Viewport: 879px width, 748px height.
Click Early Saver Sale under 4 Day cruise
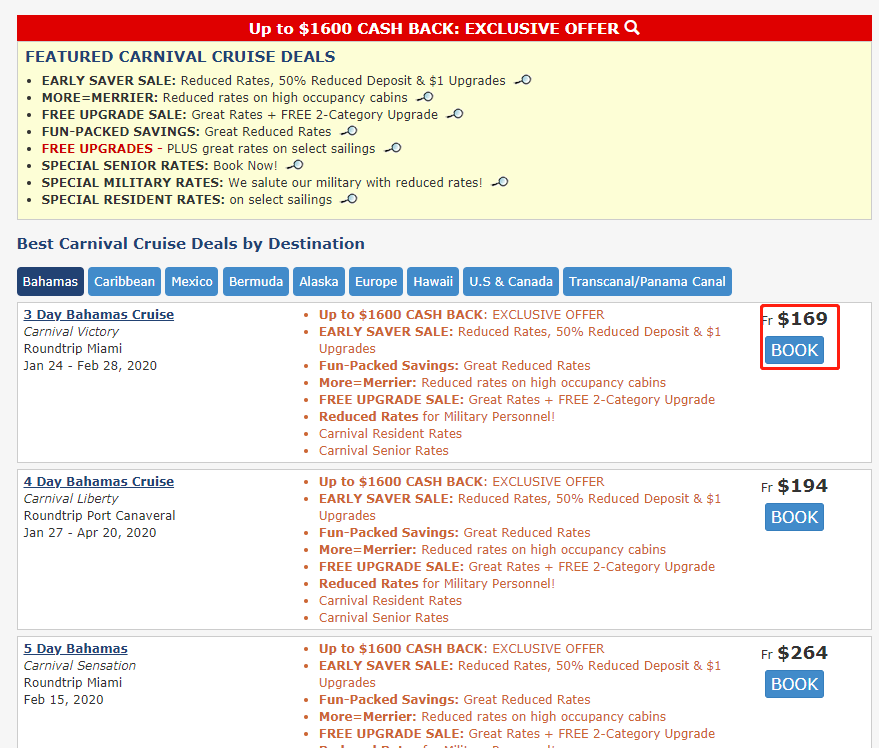click(x=520, y=507)
